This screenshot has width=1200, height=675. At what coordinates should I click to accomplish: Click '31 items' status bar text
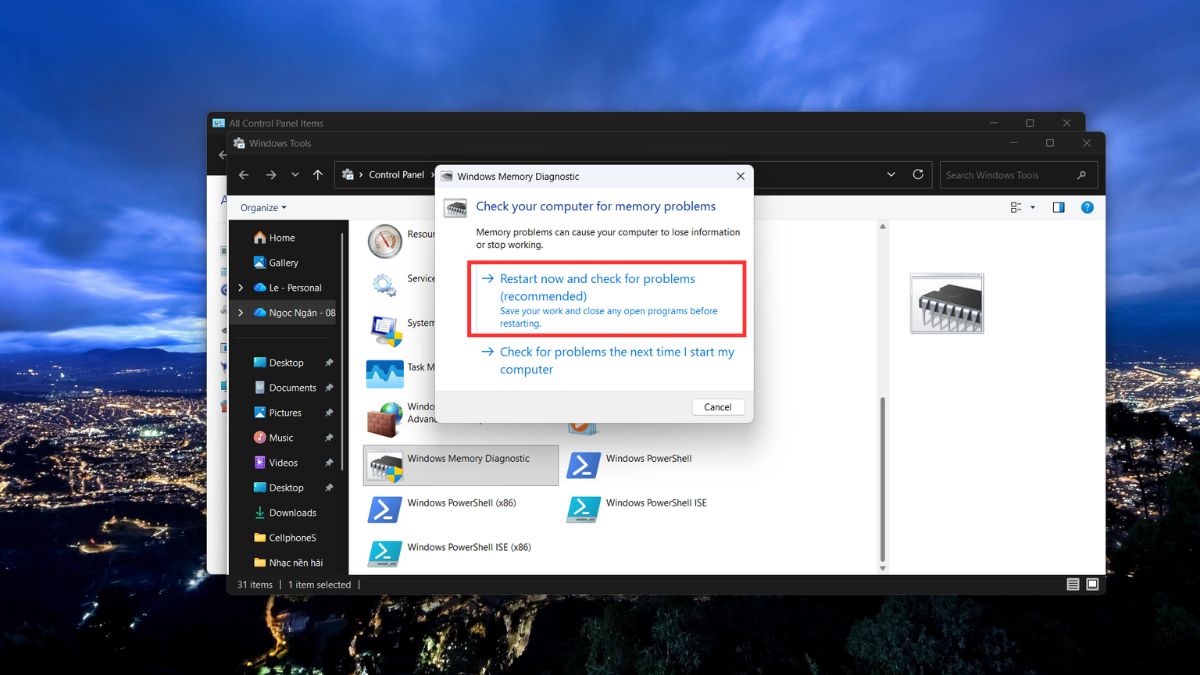tap(254, 585)
